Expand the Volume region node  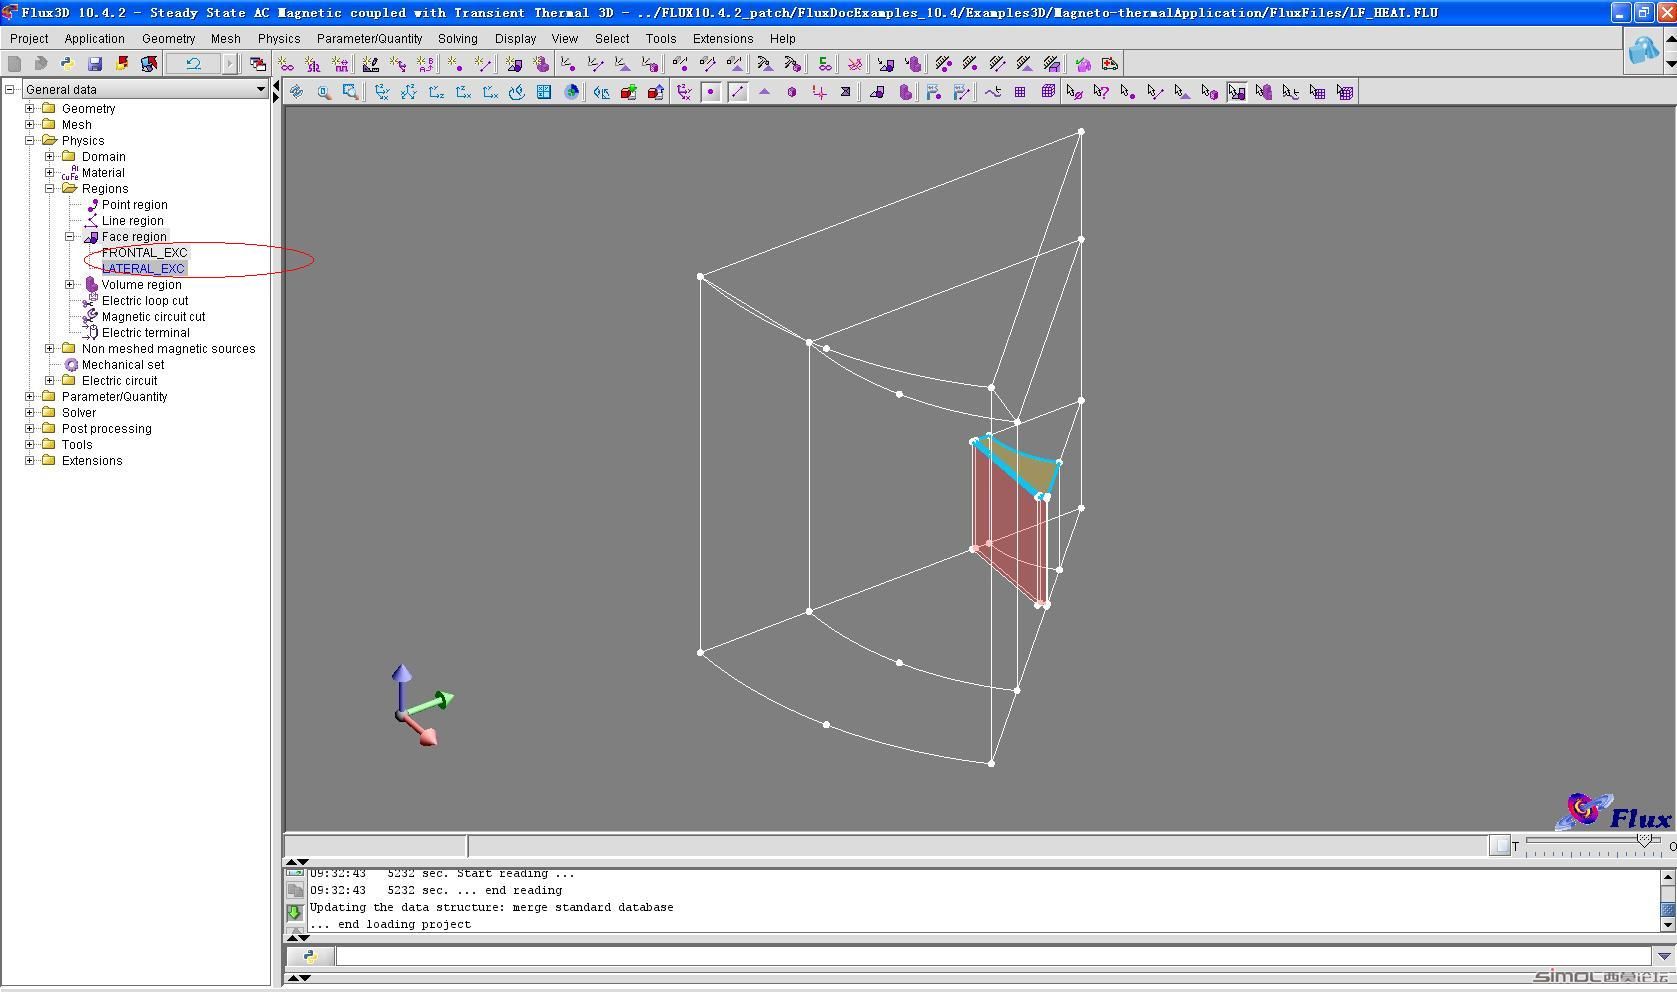[x=70, y=285]
